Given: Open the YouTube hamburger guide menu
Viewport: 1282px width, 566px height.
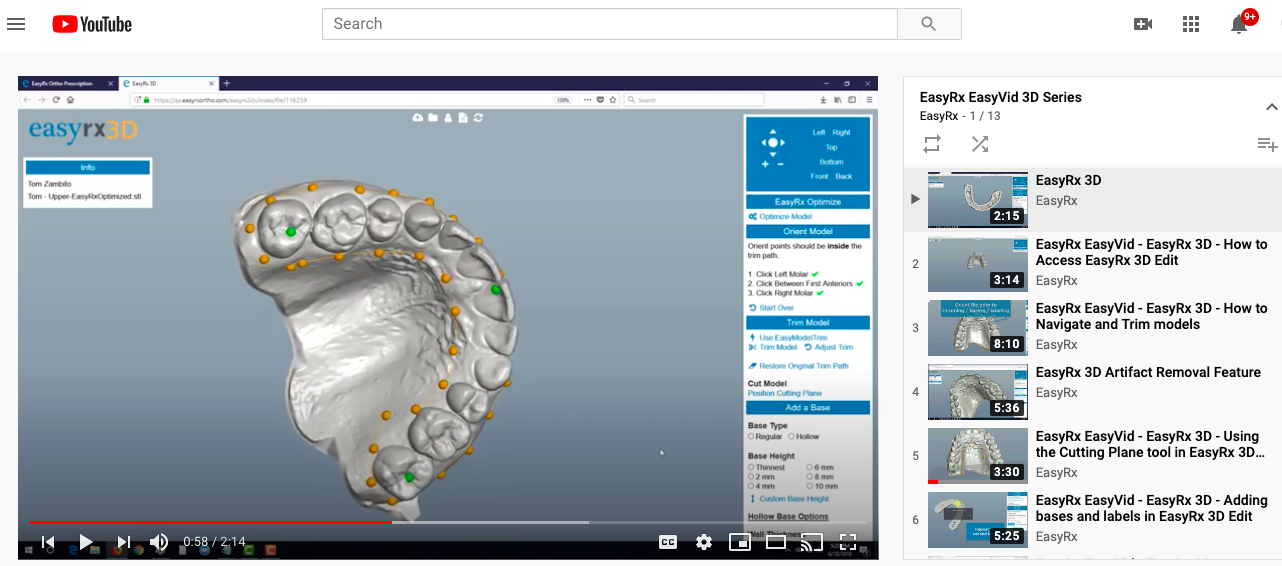Looking at the screenshot, I should (x=16, y=24).
